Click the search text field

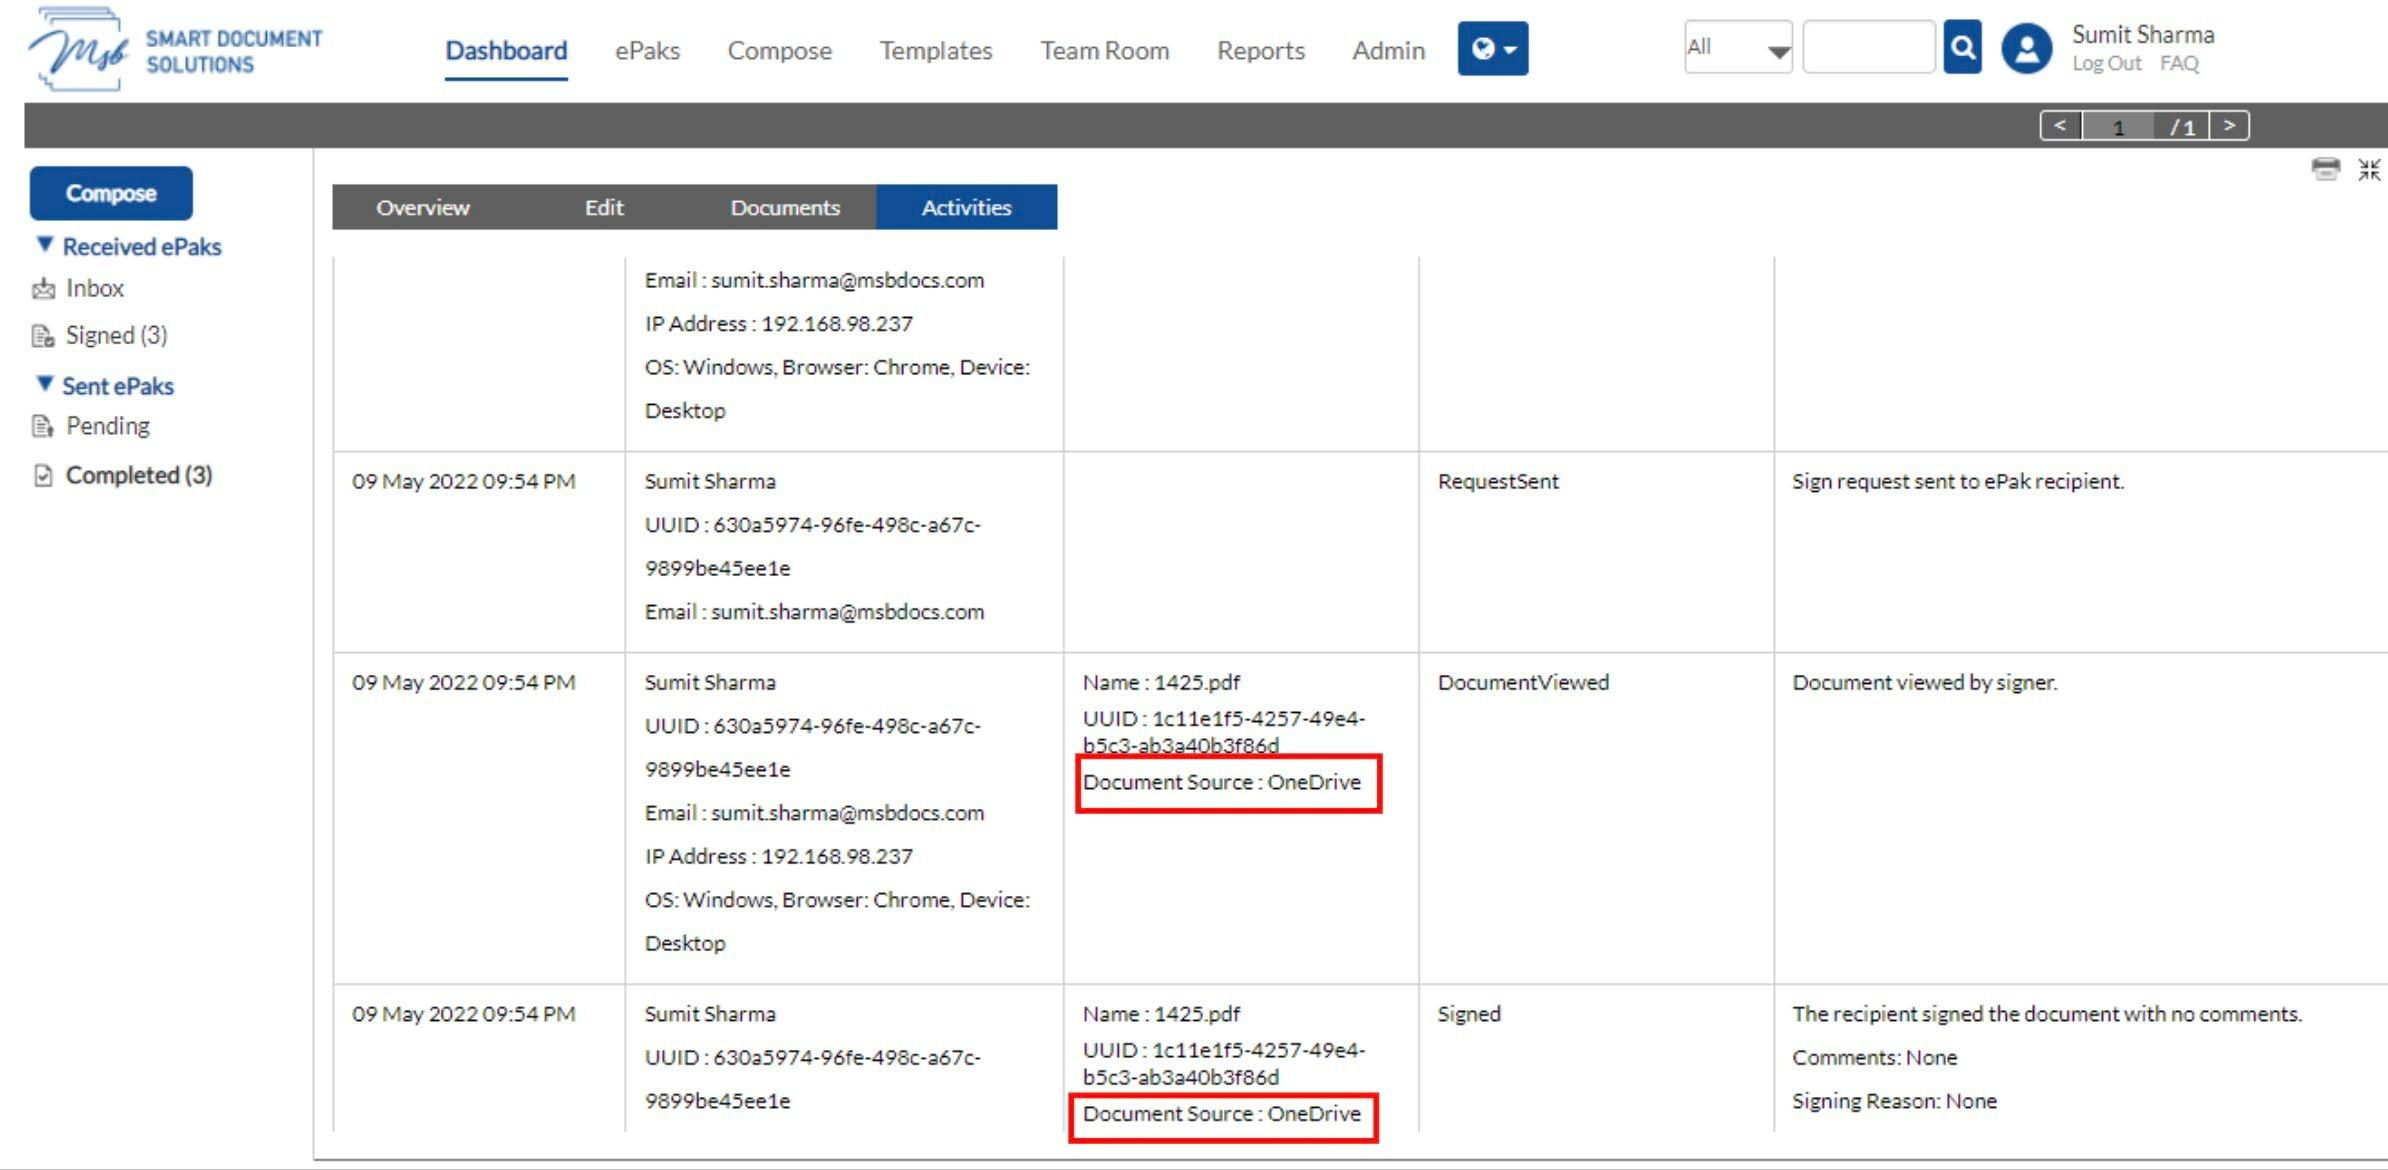click(x=1868, y=47)
